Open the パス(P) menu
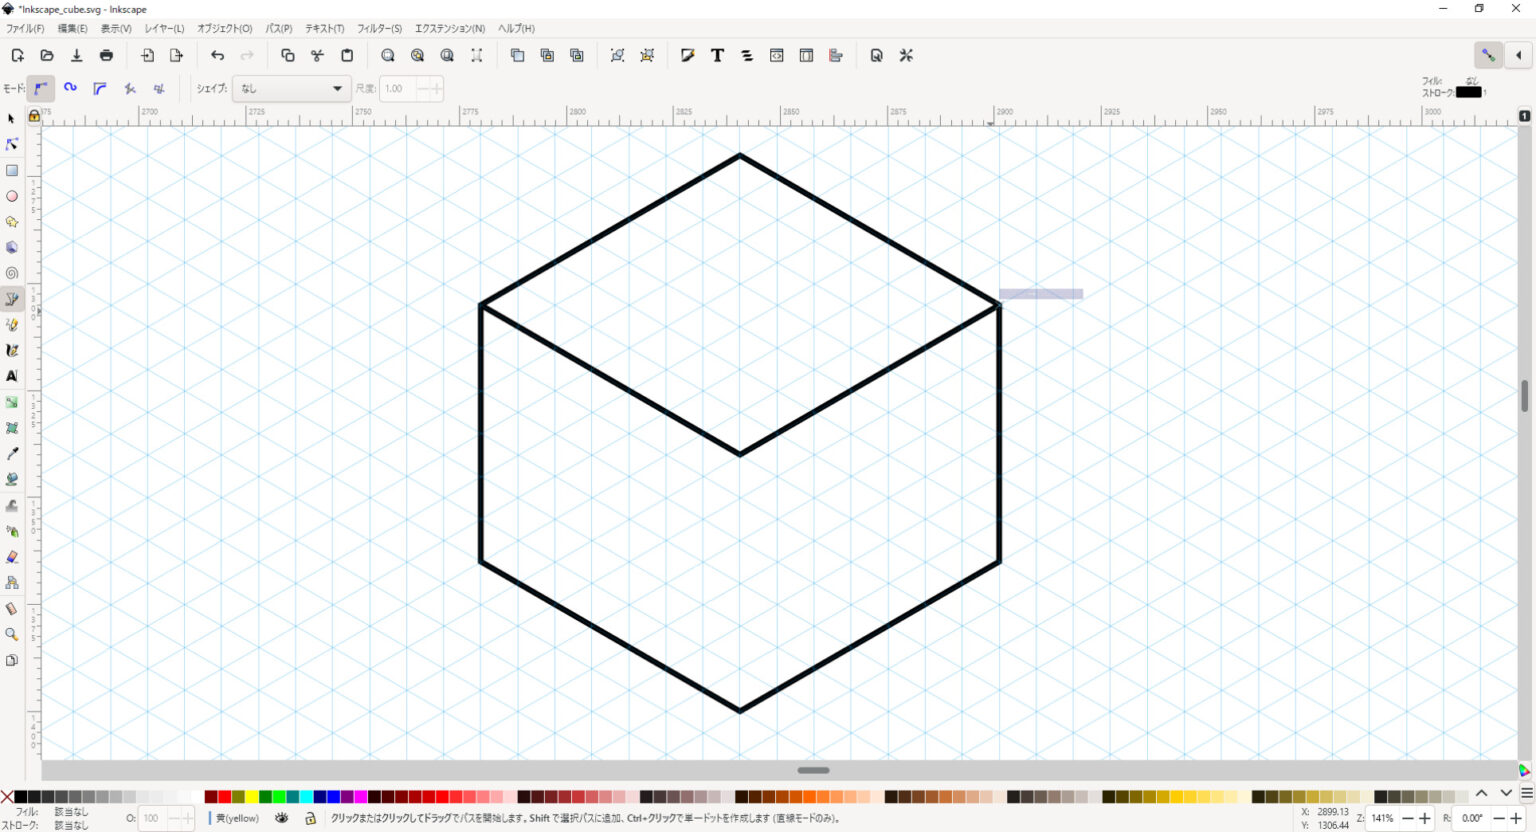 (278, 29)
